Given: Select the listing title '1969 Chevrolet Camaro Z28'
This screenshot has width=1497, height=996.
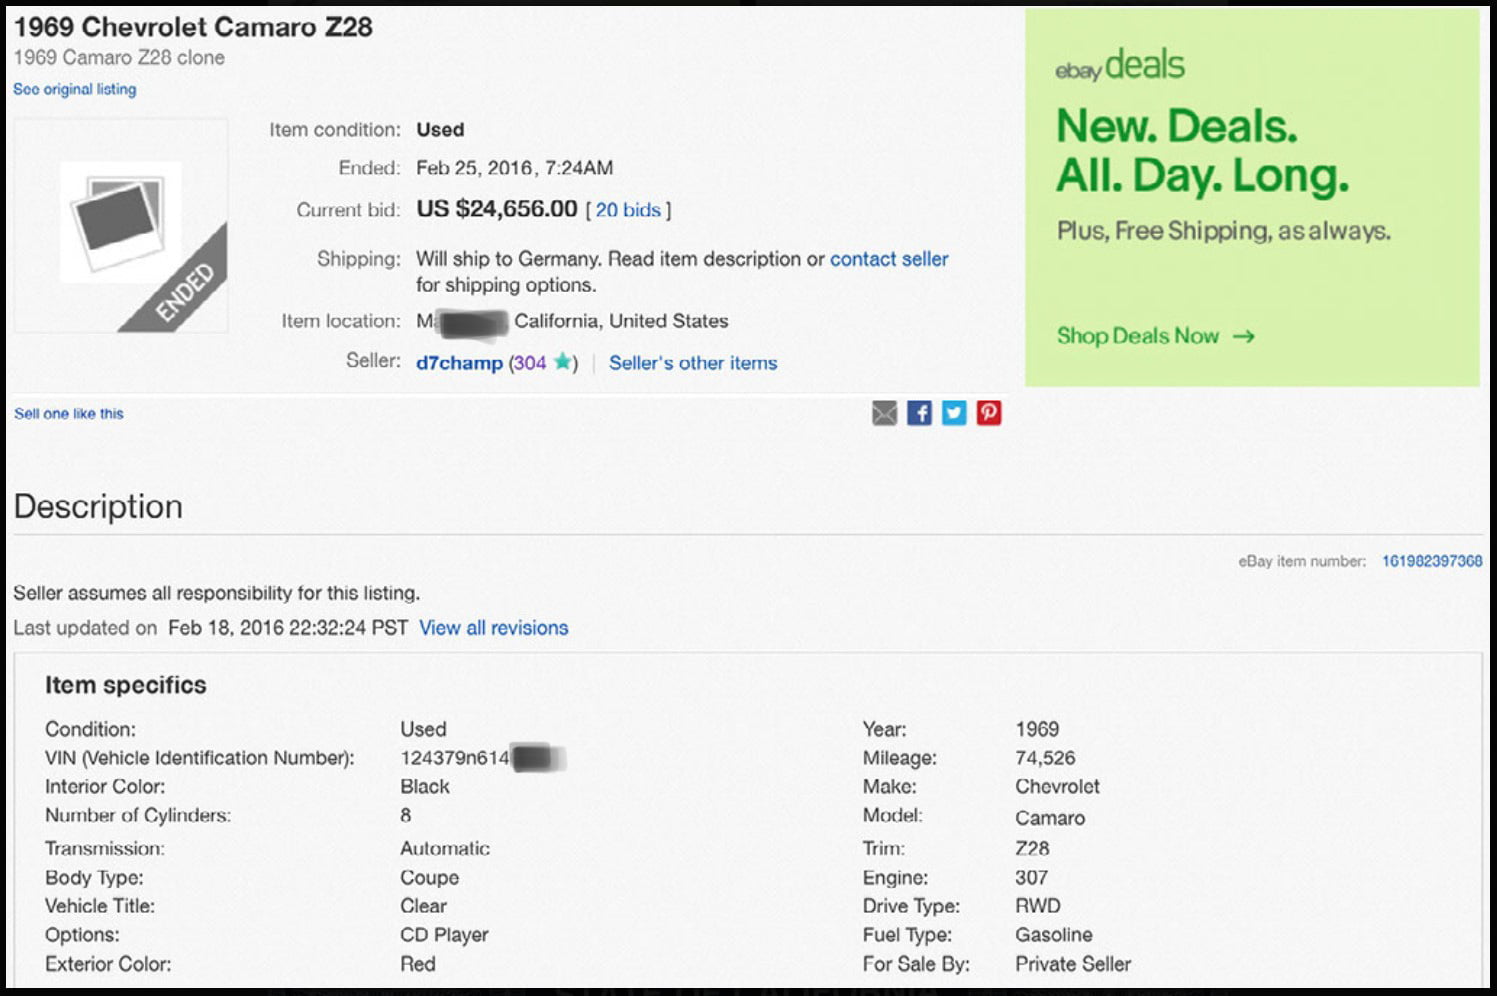Looking at the screenshot, I should (193, 27).
